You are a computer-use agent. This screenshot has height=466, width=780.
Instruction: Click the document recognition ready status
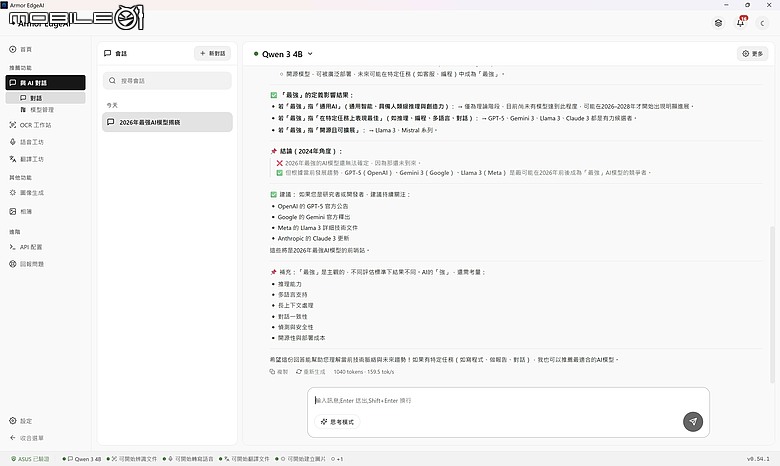tap(132, 459)
